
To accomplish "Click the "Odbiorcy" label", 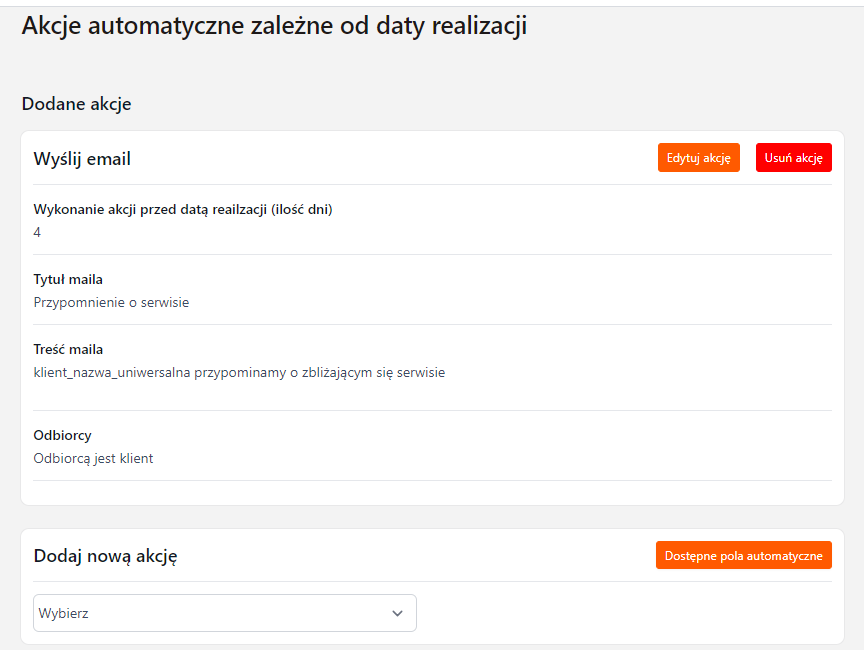I will 62,436.
